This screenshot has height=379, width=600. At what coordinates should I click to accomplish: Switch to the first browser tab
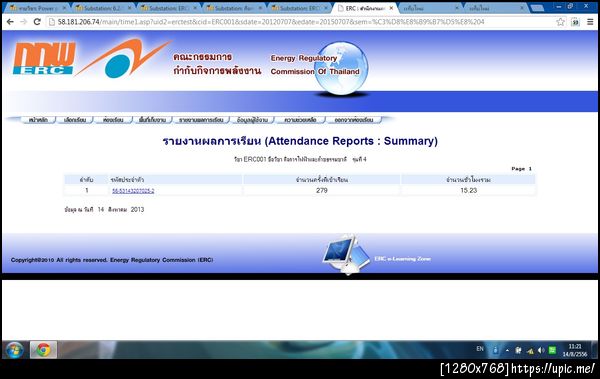coord(37,8)
